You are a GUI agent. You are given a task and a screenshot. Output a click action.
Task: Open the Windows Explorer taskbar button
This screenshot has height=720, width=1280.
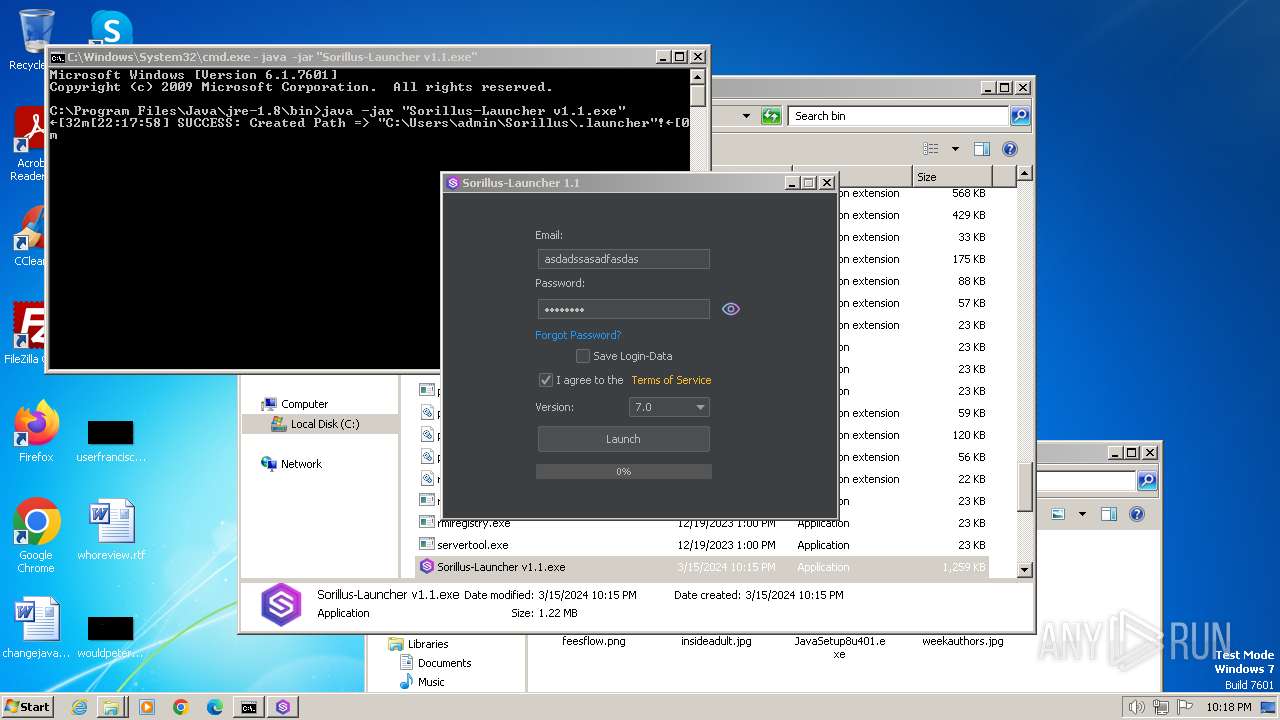111,707
